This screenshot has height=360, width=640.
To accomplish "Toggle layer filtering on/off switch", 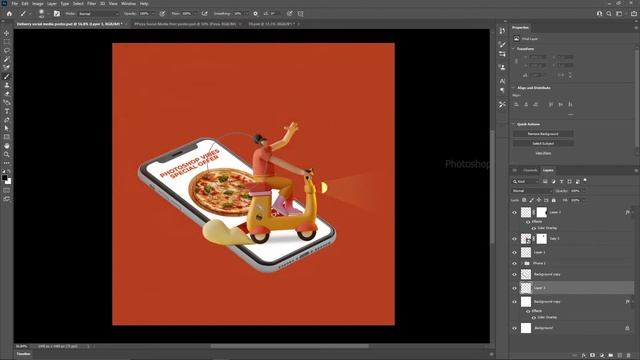I will tap(585, 180).
